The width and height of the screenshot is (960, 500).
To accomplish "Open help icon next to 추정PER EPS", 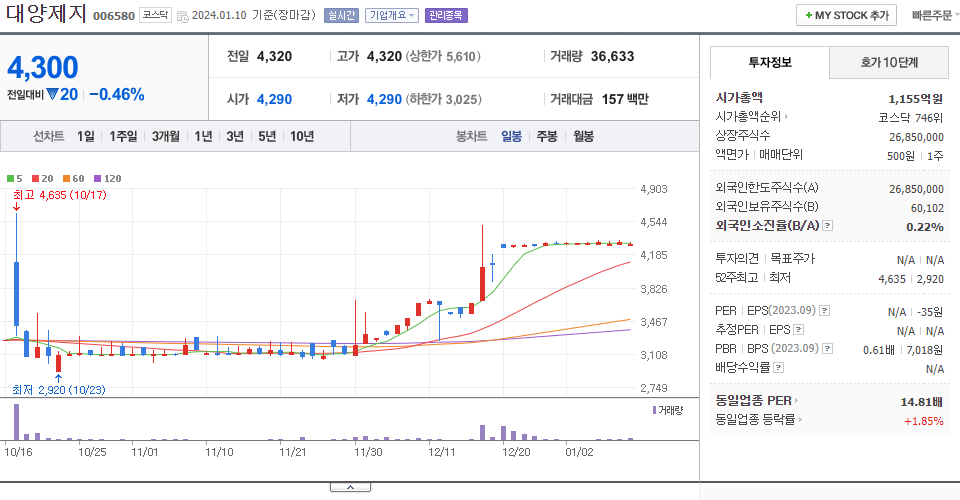I will 798,330.
